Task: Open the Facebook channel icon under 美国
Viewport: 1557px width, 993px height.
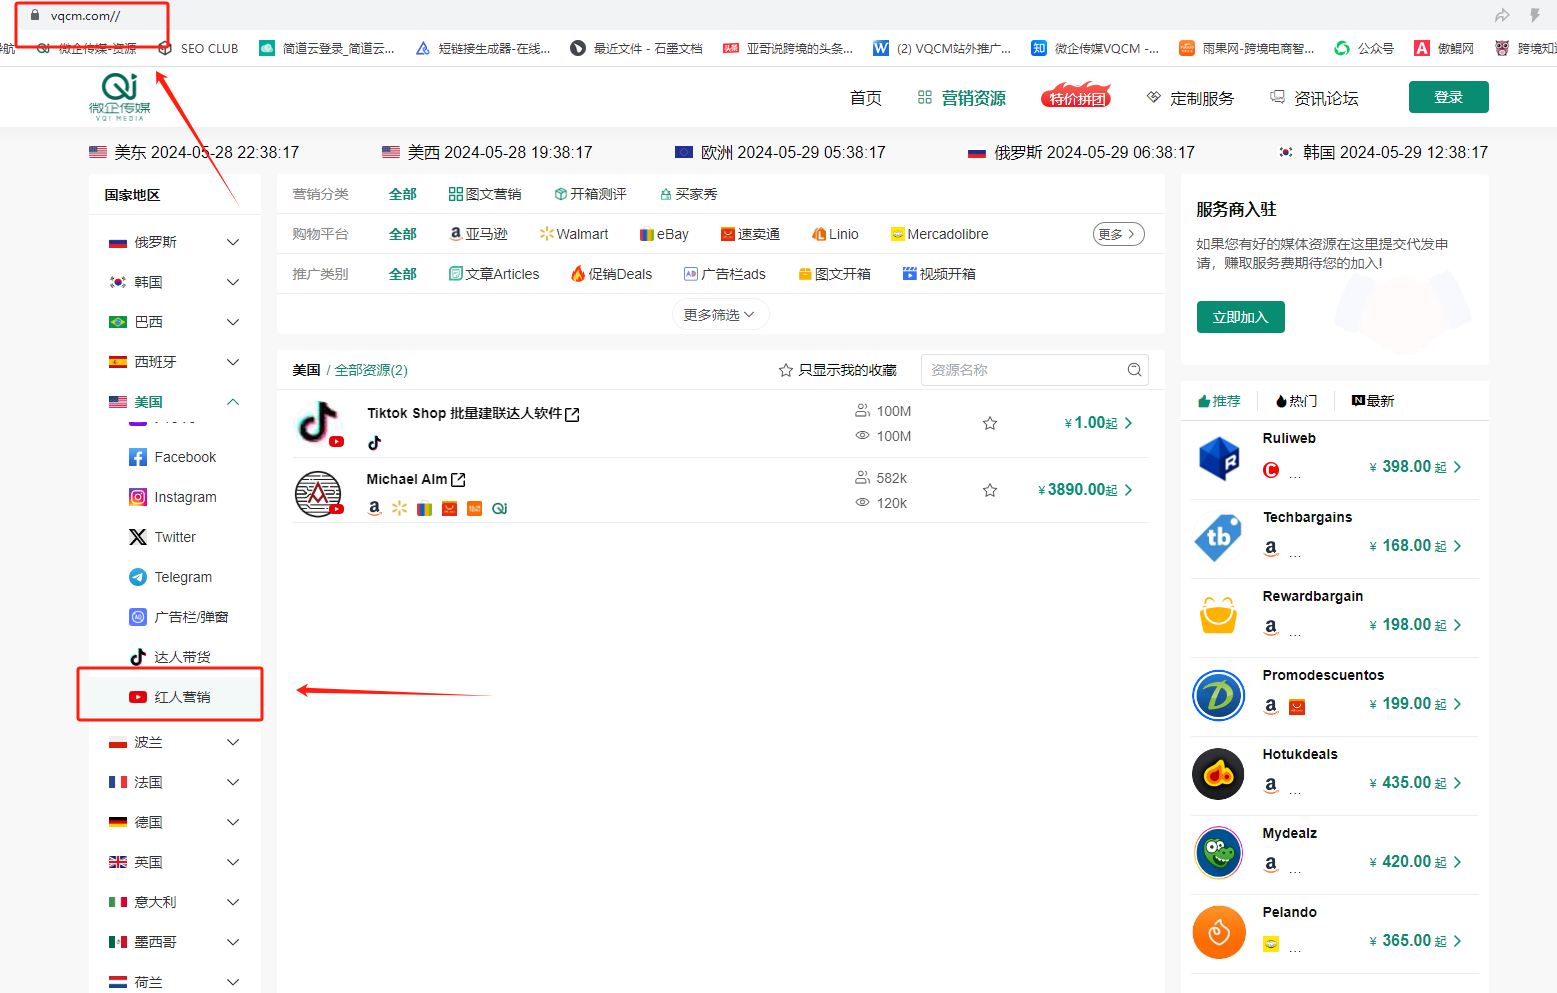Action: (x=138, y=457)
